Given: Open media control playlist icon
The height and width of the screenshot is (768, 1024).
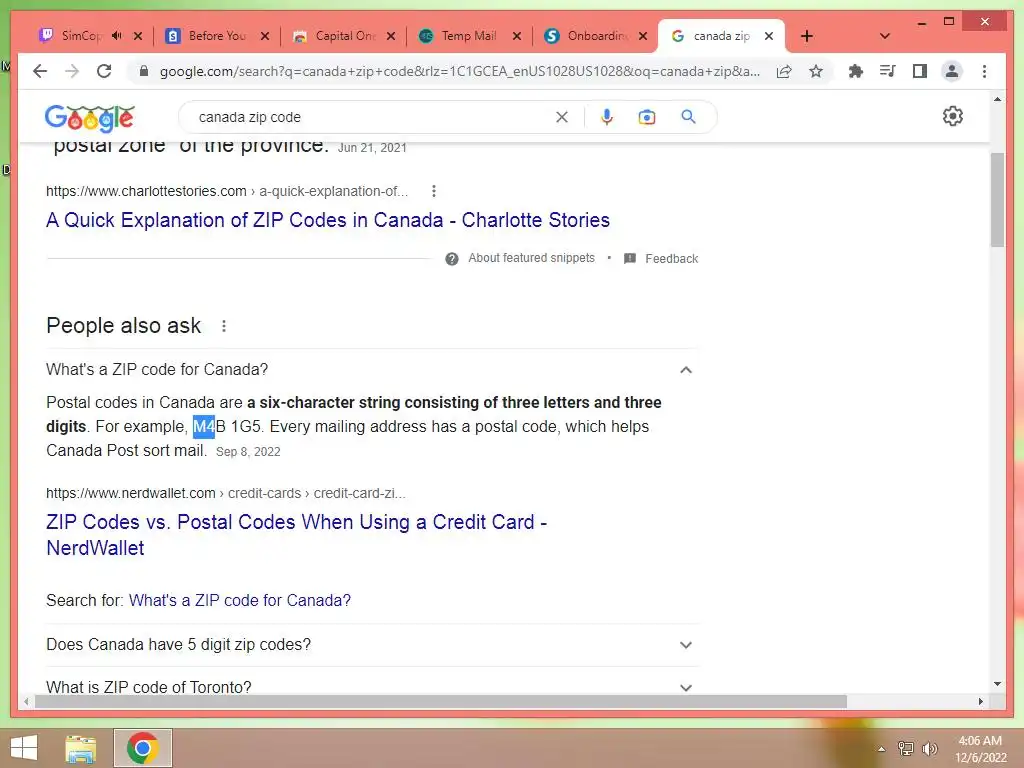Looking at the screenshot, I should point(888,71).
